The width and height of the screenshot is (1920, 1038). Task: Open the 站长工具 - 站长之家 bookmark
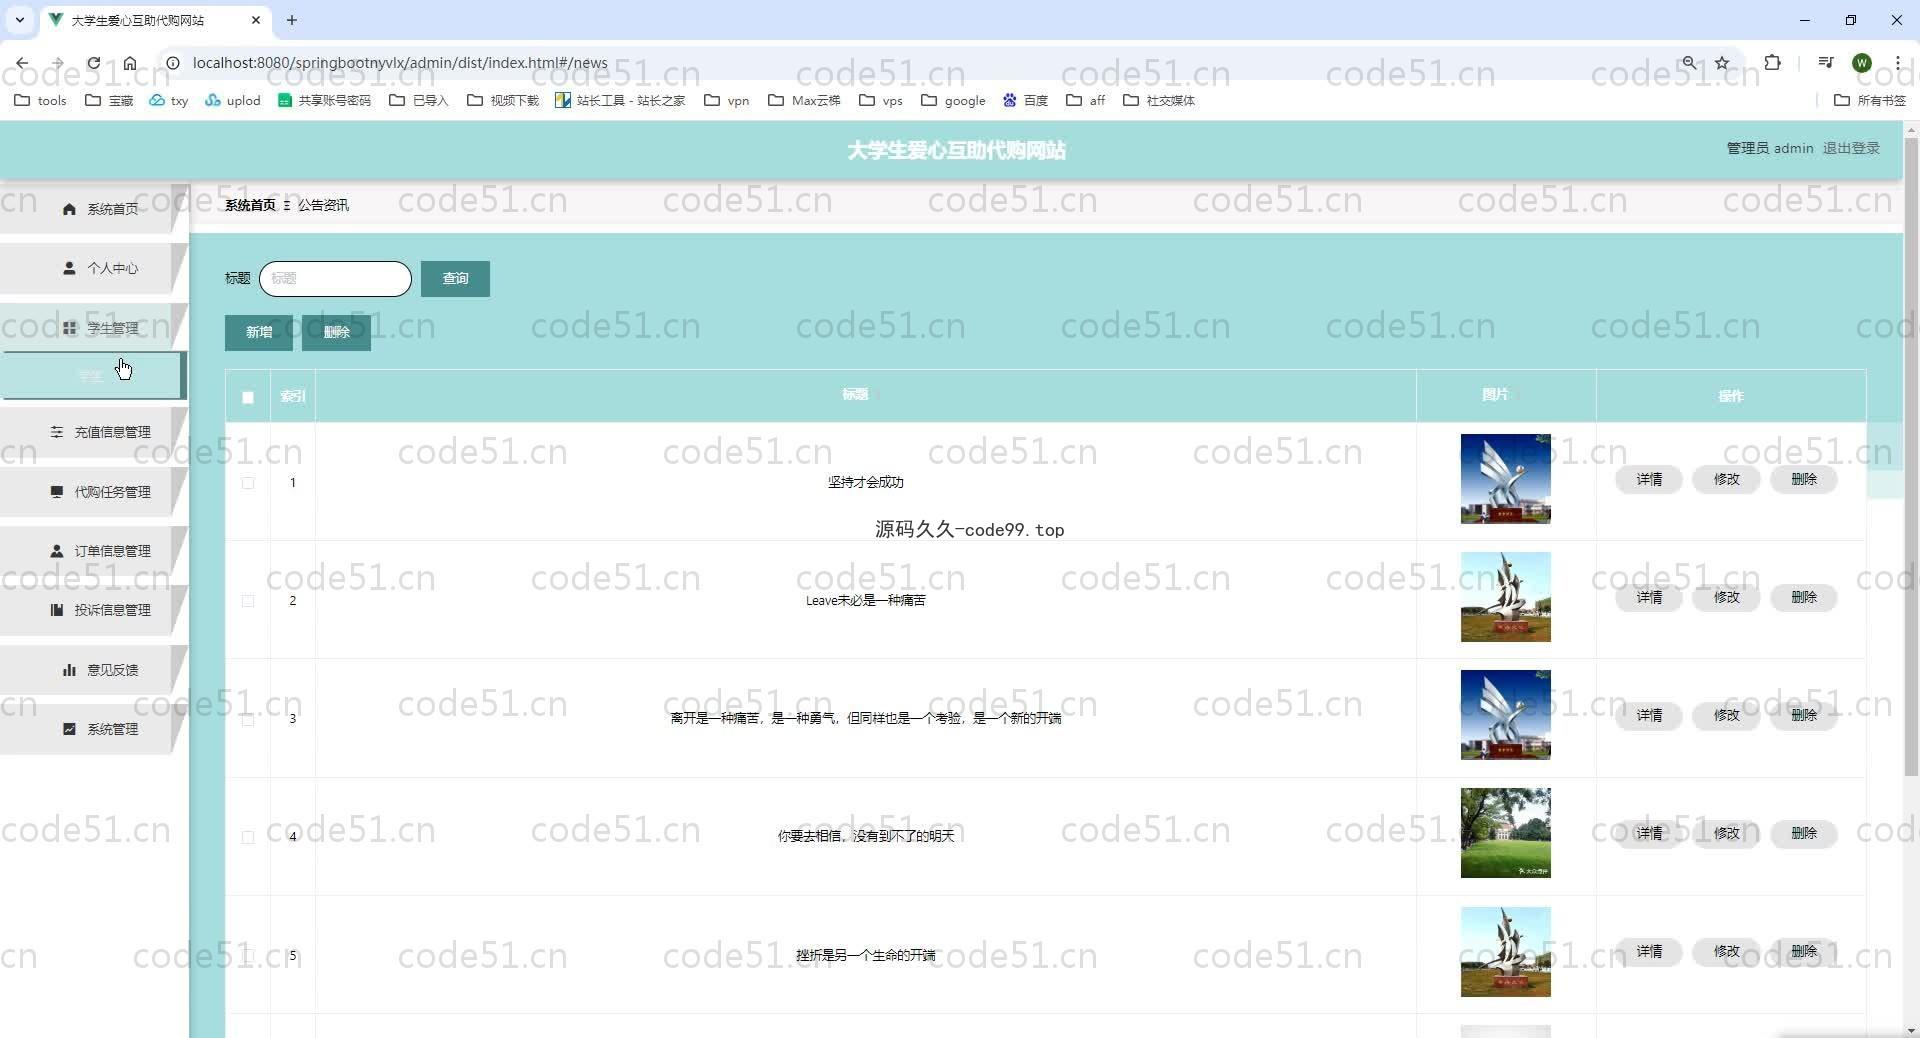620,100
